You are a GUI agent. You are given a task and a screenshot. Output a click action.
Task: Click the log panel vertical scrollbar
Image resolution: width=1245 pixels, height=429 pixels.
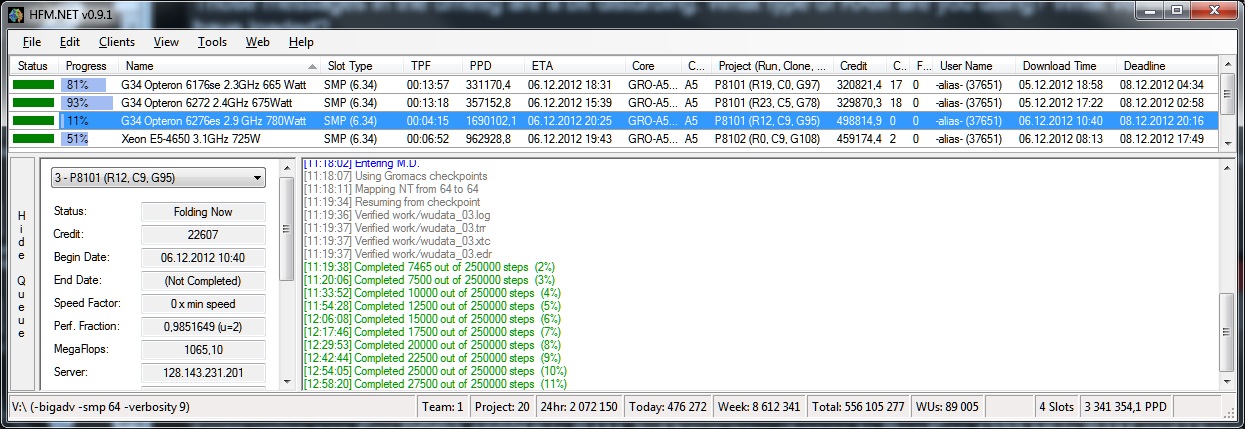pyautogui.click(x=1226, y=274)
